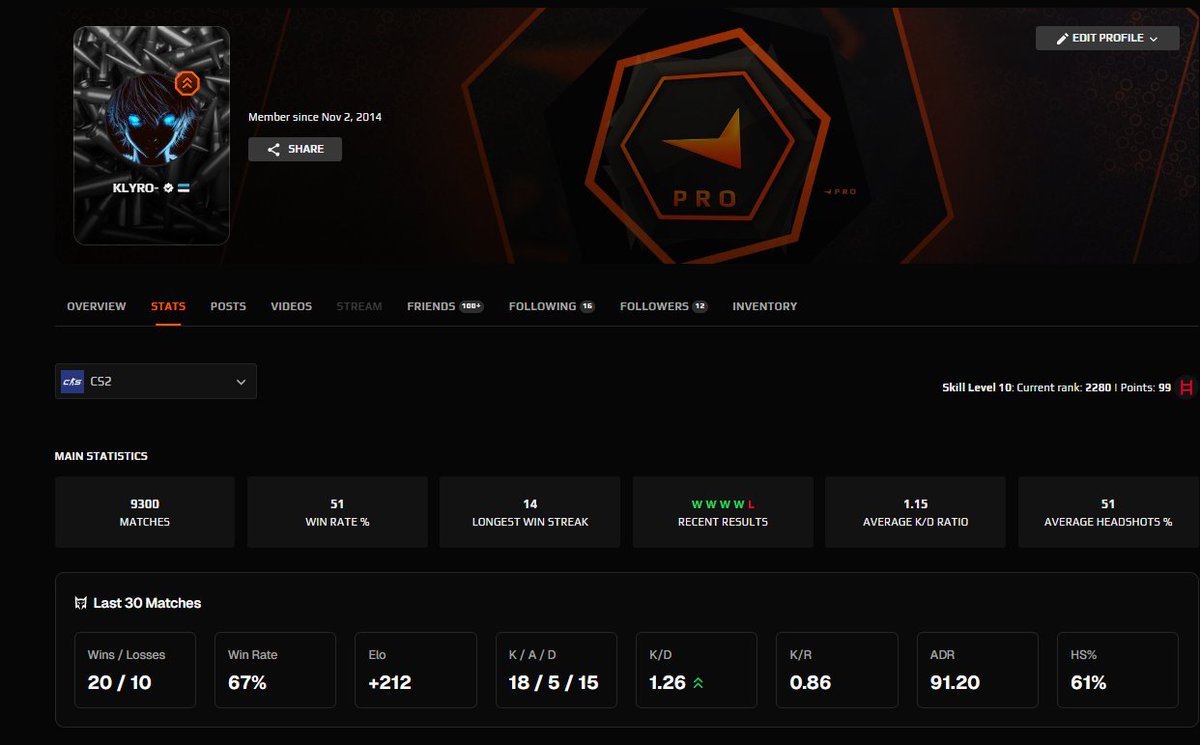The height and width of the screenshot is (745, 1200).
Task: Click the share icon in the SHARE button
Action: (274, 149)
